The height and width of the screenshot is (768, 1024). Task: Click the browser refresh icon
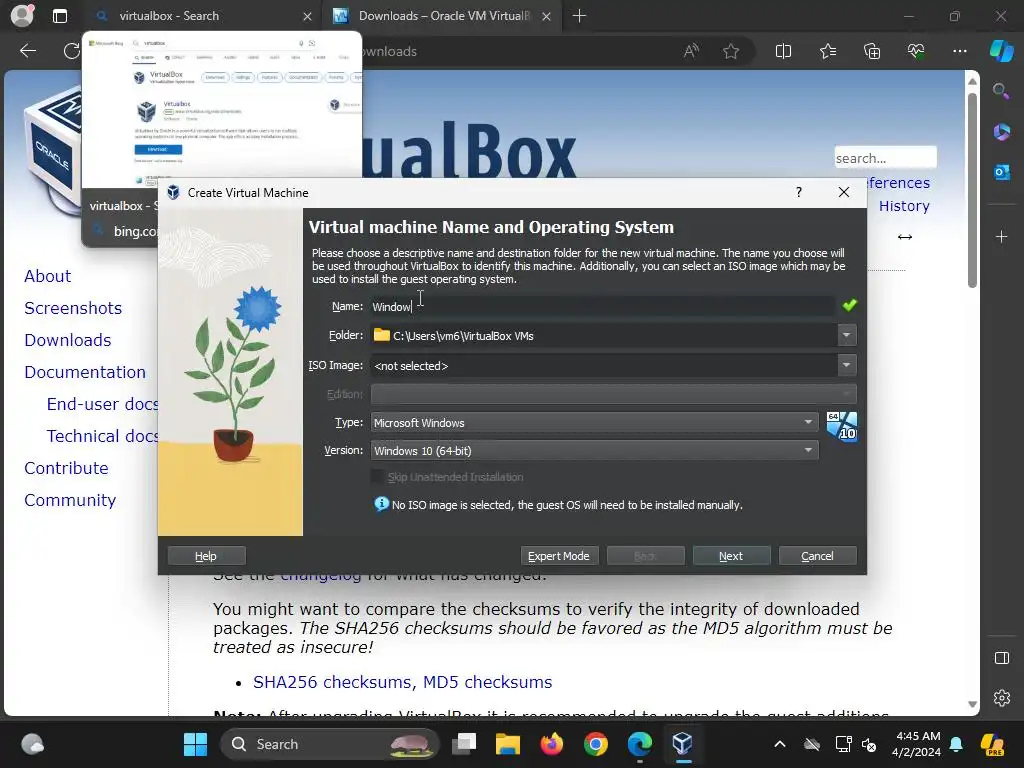coord(71,51)
